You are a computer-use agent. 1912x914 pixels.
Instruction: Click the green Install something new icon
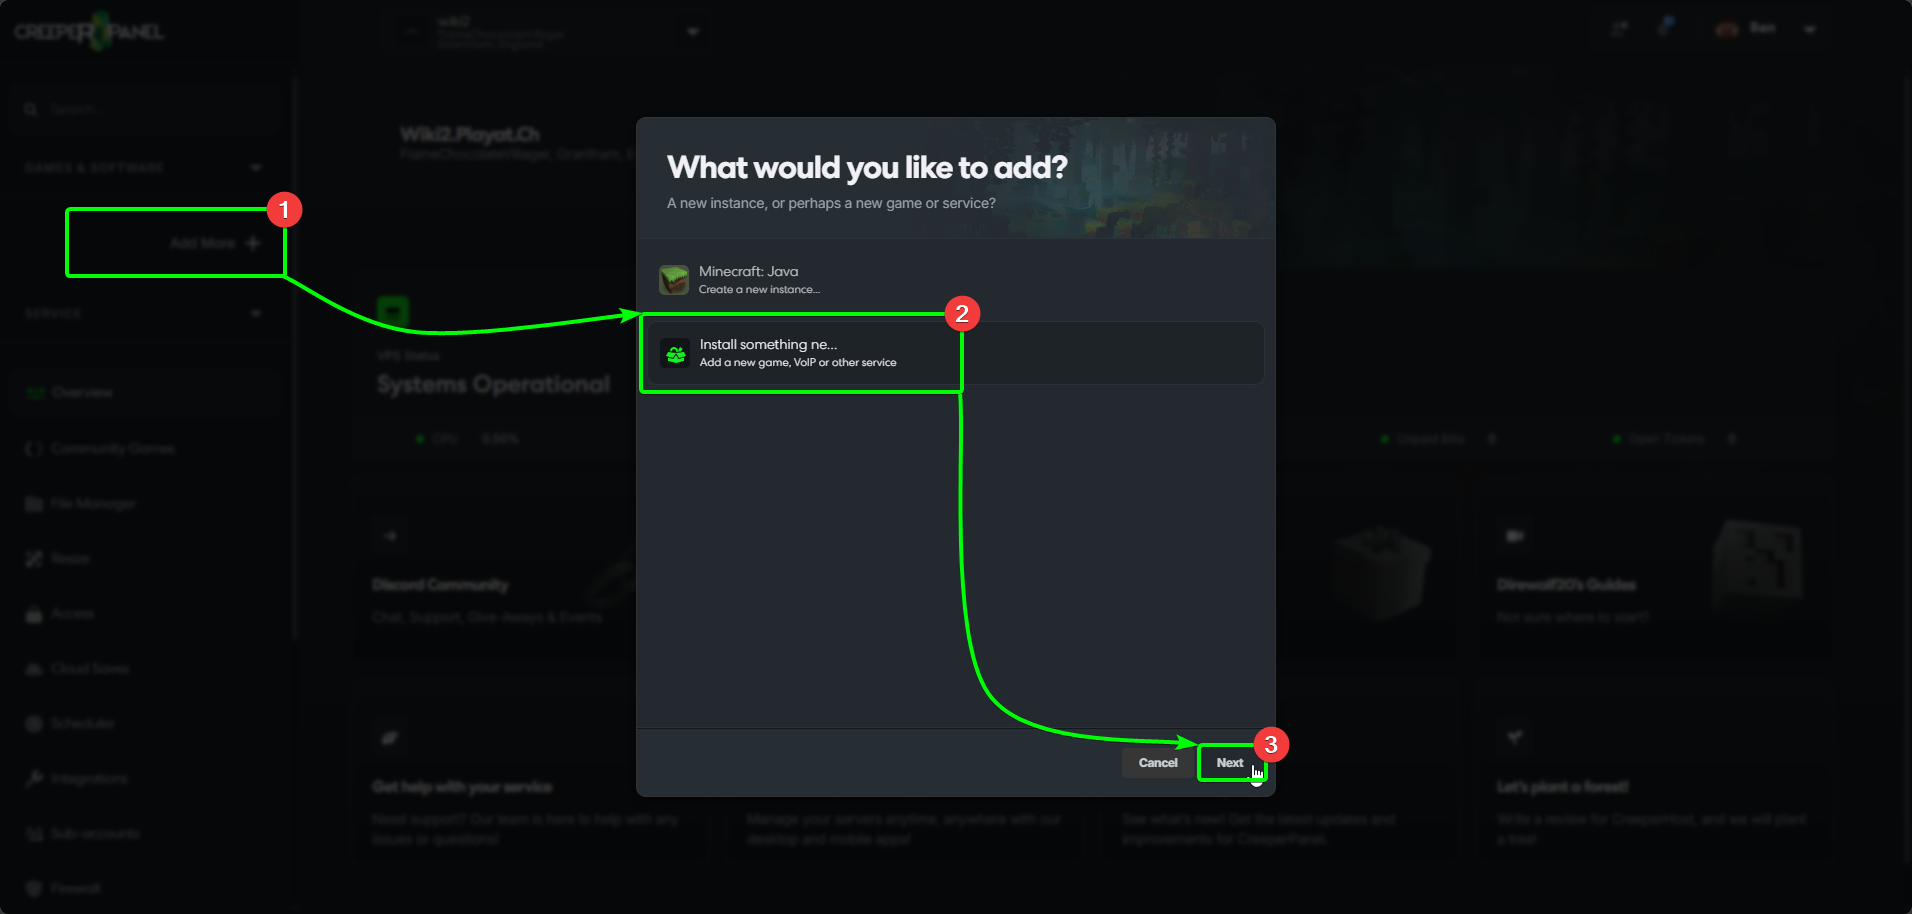click(675, 353)
